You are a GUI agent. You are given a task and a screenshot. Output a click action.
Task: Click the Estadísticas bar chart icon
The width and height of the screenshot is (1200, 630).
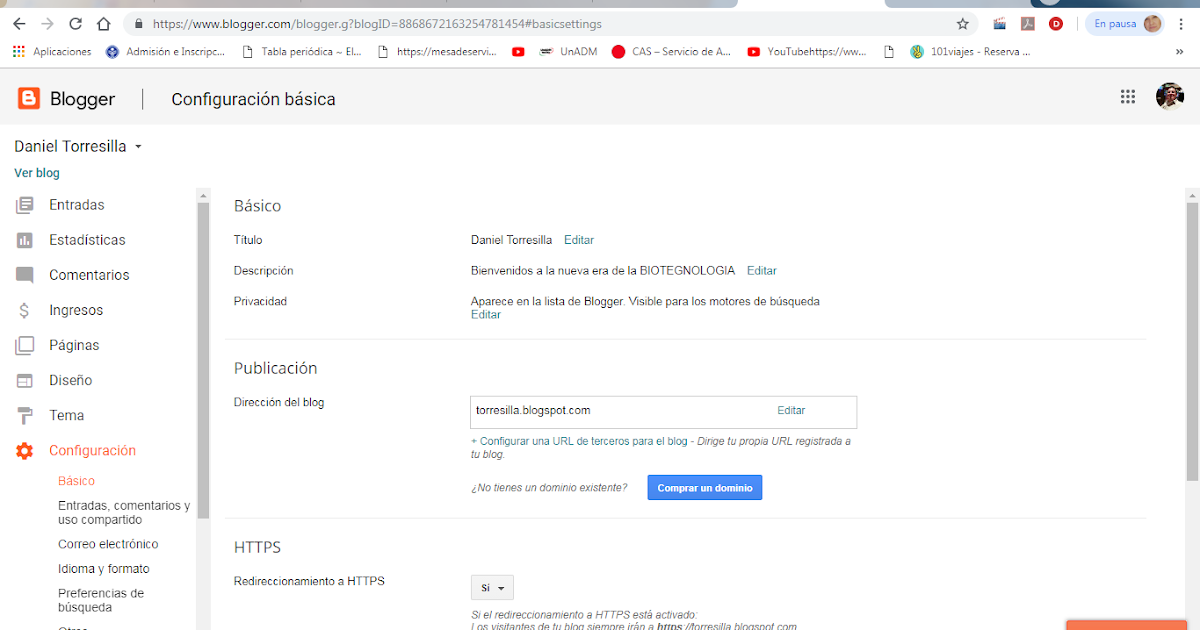click(x=25, y=240)
